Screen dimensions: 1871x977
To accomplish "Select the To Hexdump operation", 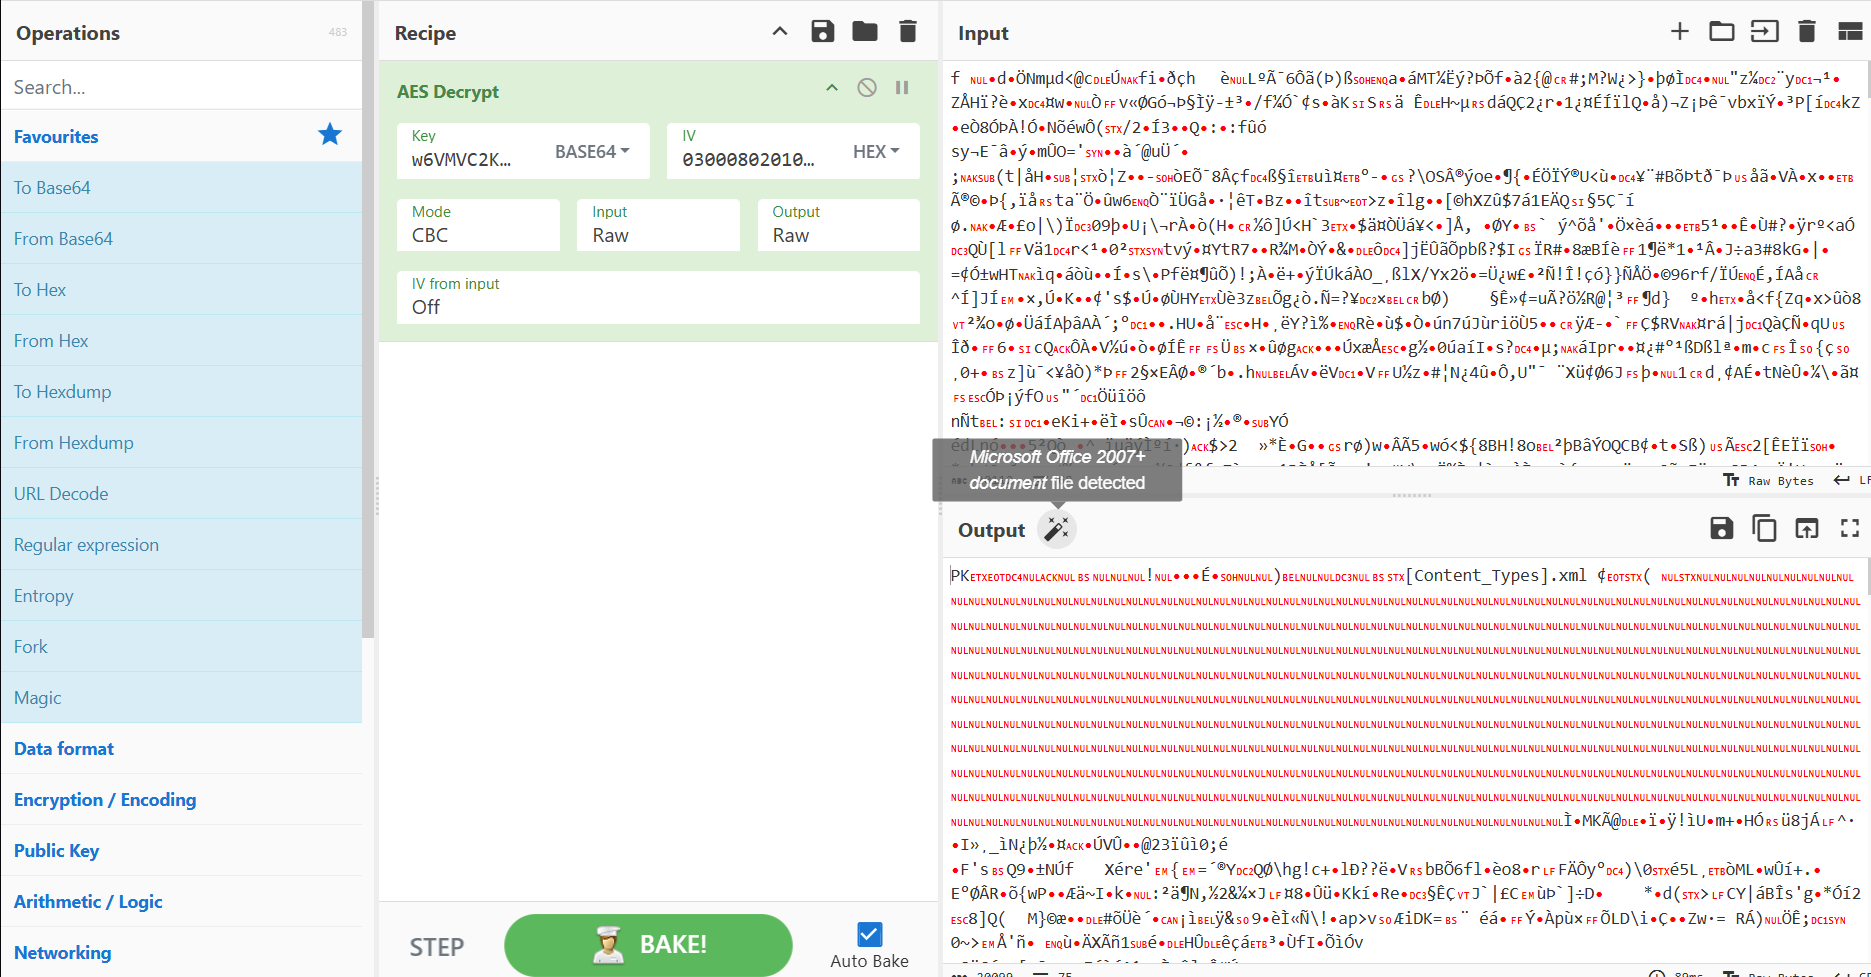I will pos(181,391).
